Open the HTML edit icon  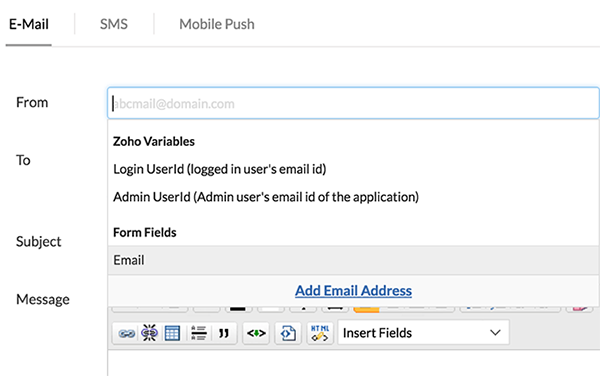coord(320,334)
